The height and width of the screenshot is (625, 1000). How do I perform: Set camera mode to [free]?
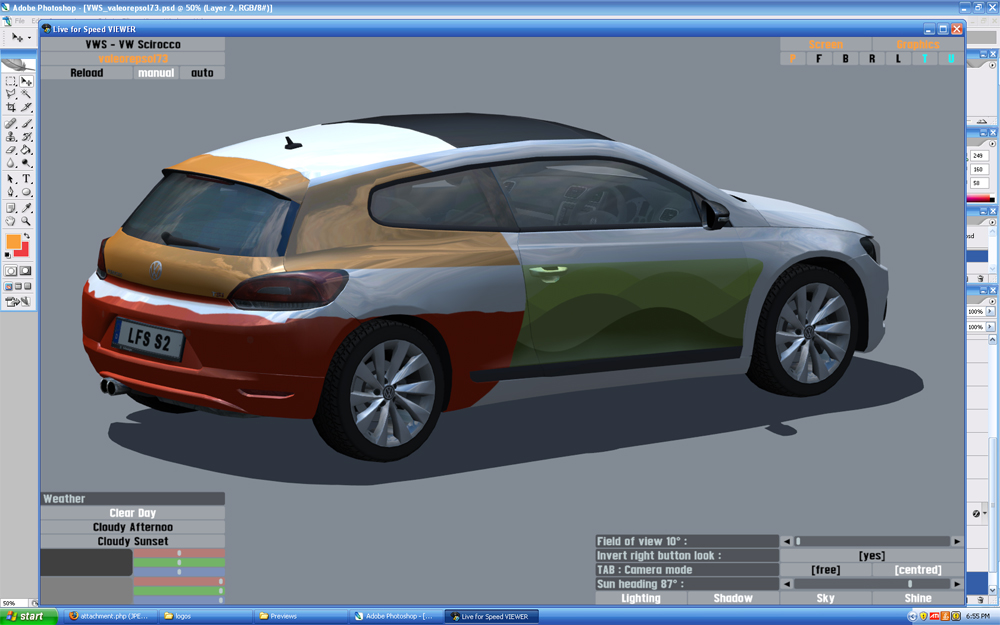[826, 570]
